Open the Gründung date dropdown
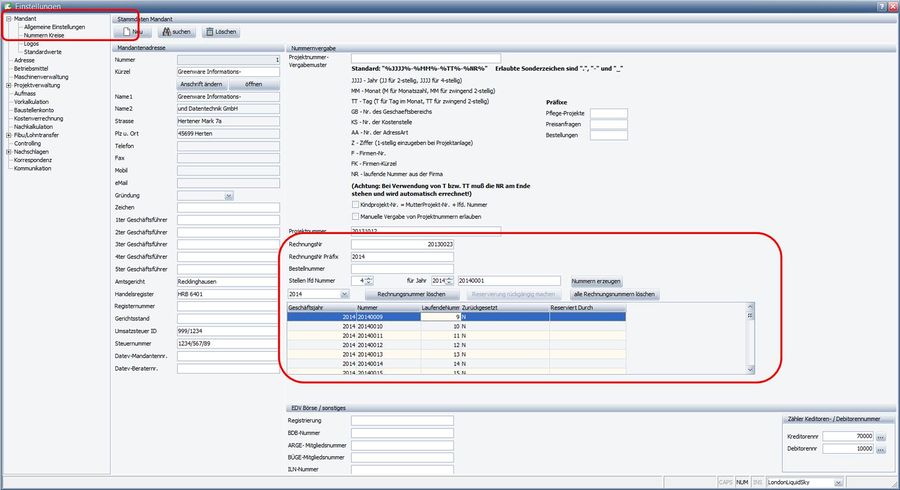900x490 pixels. (229, 195)
